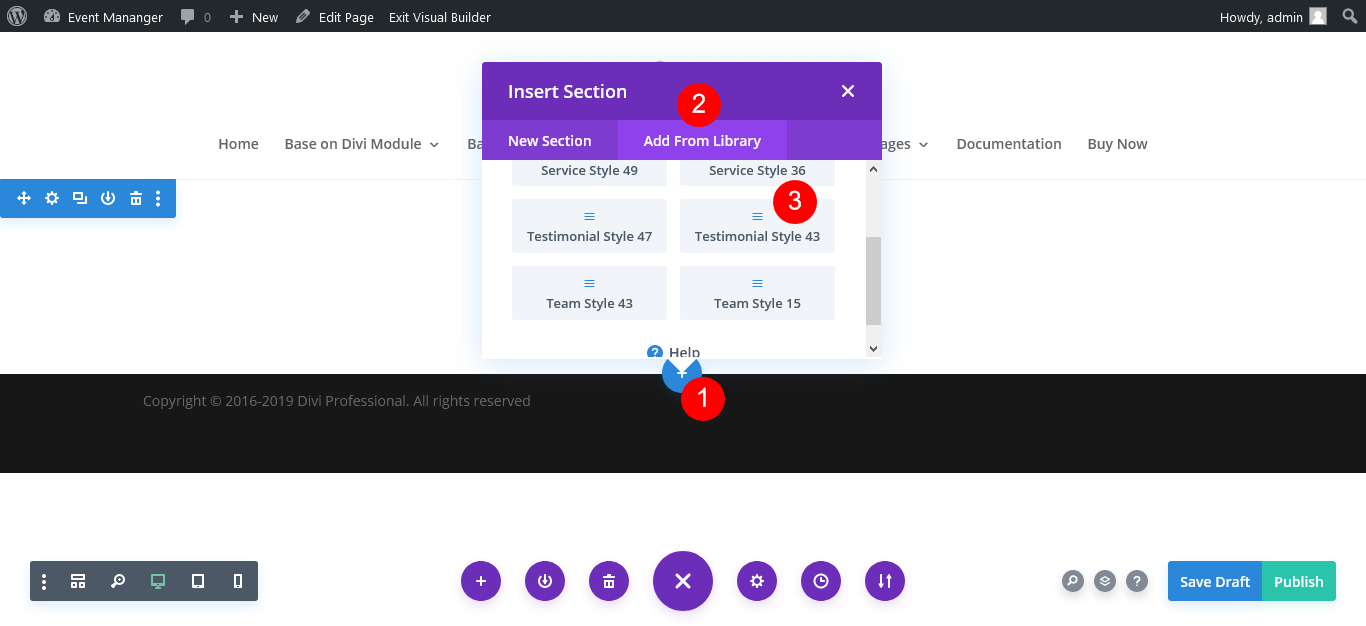Click the purple Load From Library plus
Image resolution: width=1366 pixels, height=626 pixels.
(481, 581)
